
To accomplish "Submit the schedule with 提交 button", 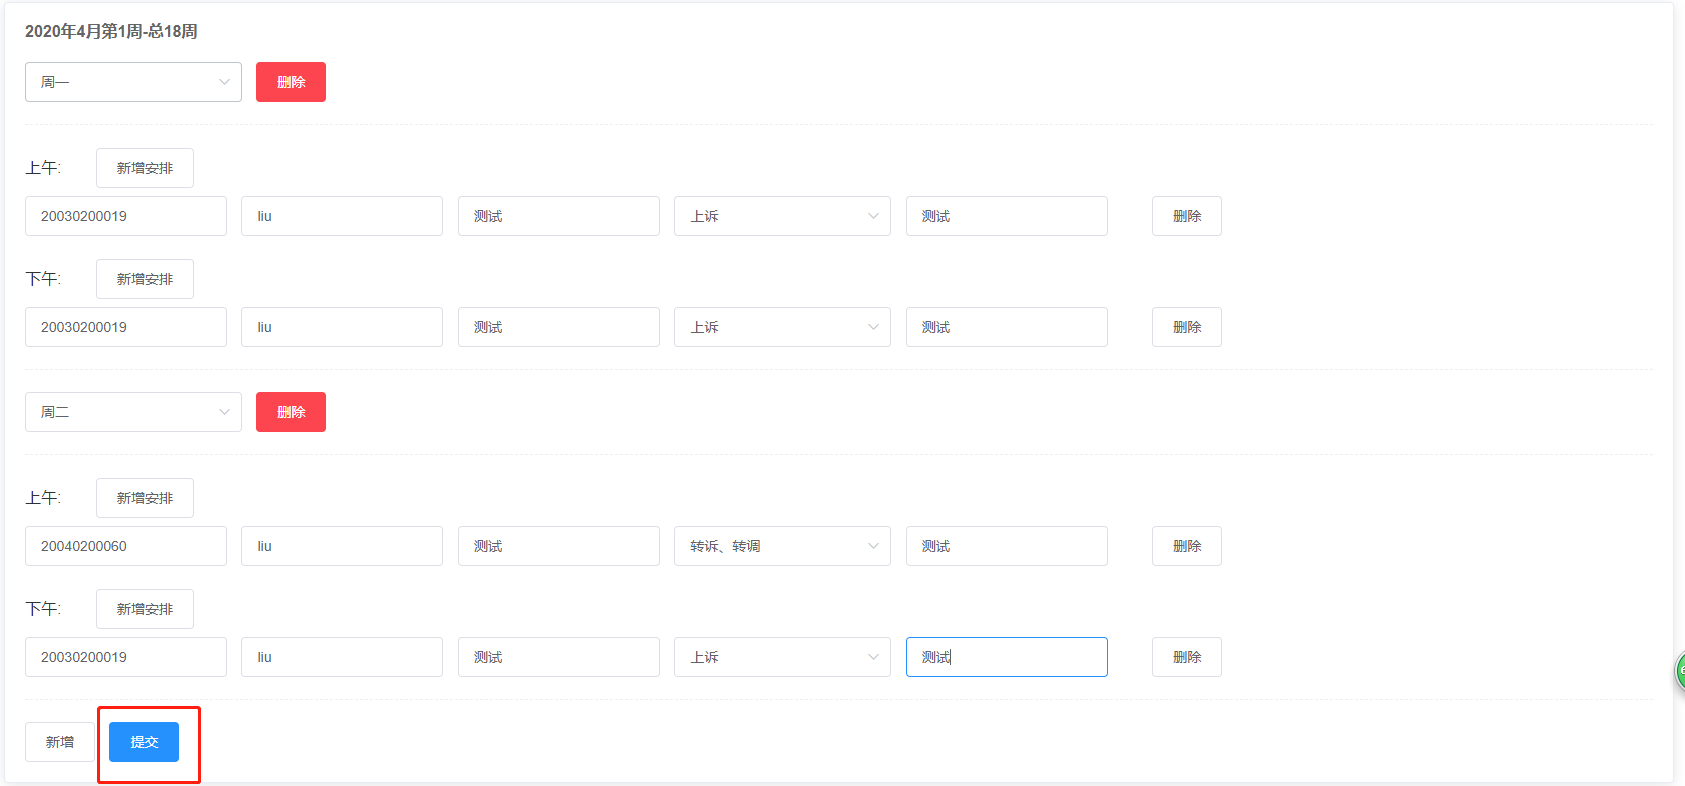I will tap(144, 742).
